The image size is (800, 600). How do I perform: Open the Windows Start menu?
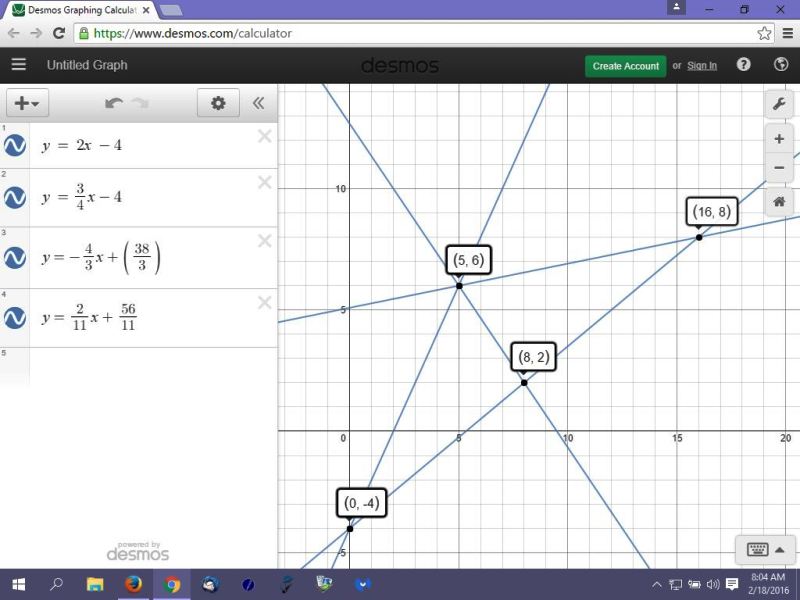coord(18,584)
